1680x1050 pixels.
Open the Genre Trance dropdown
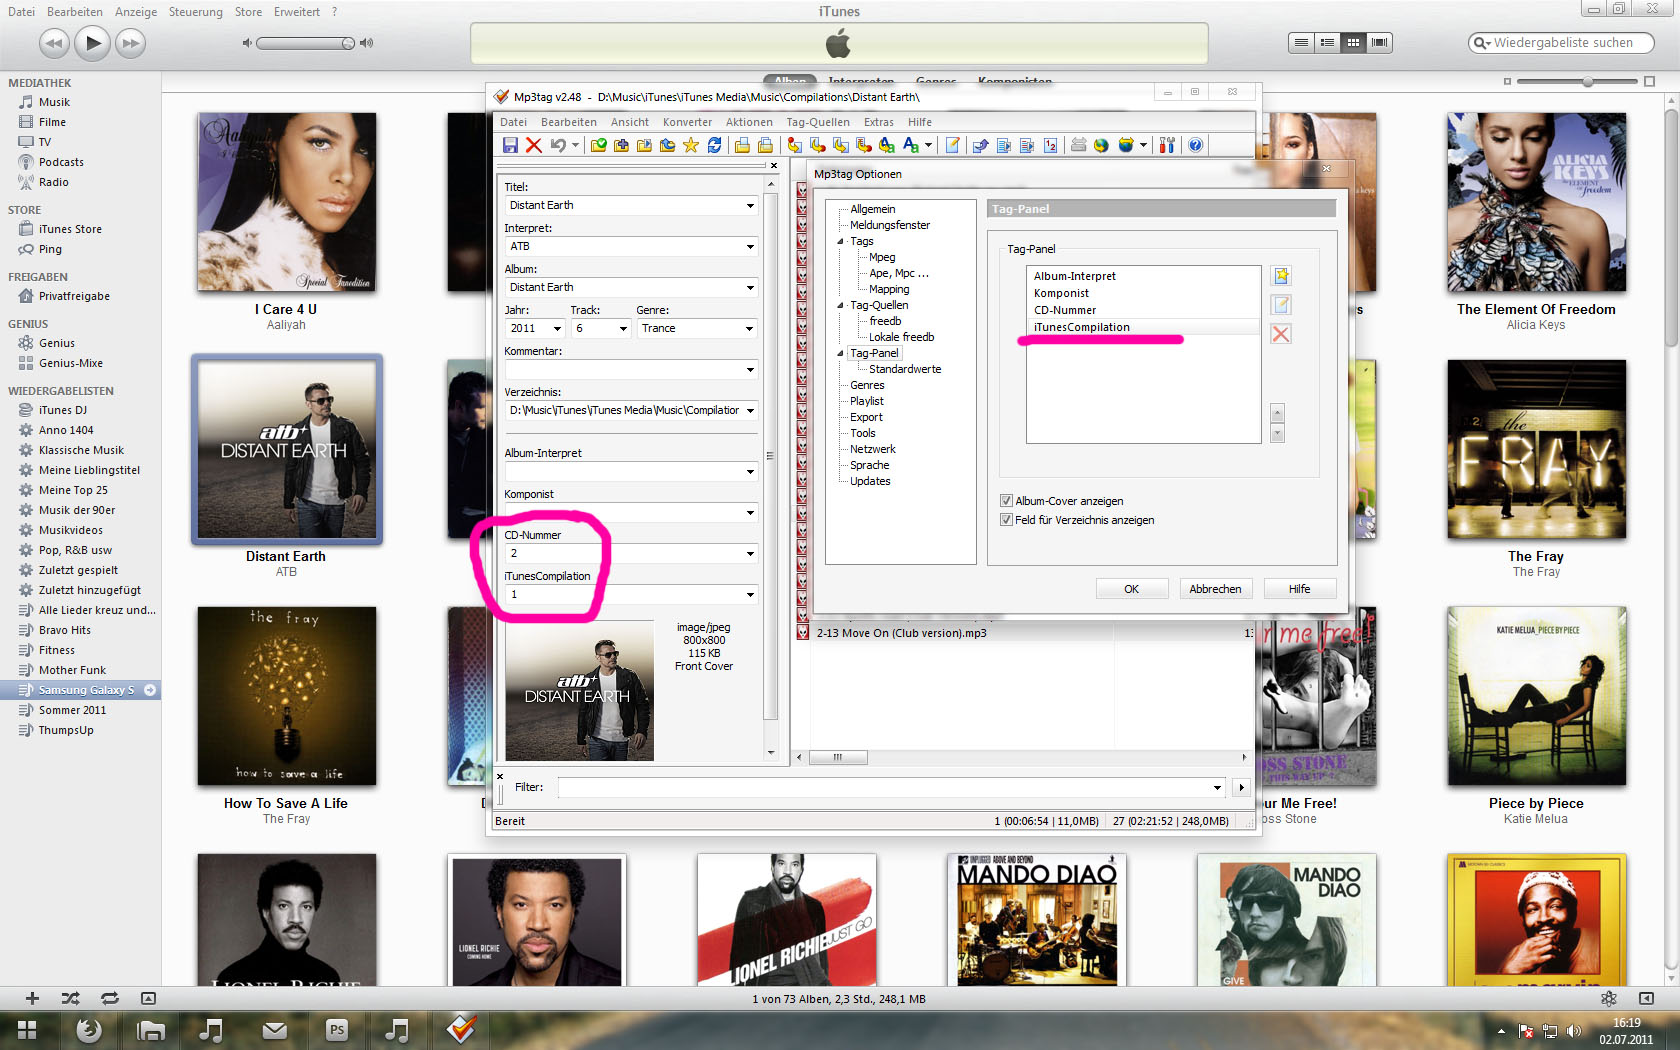[x=750, y=328]
